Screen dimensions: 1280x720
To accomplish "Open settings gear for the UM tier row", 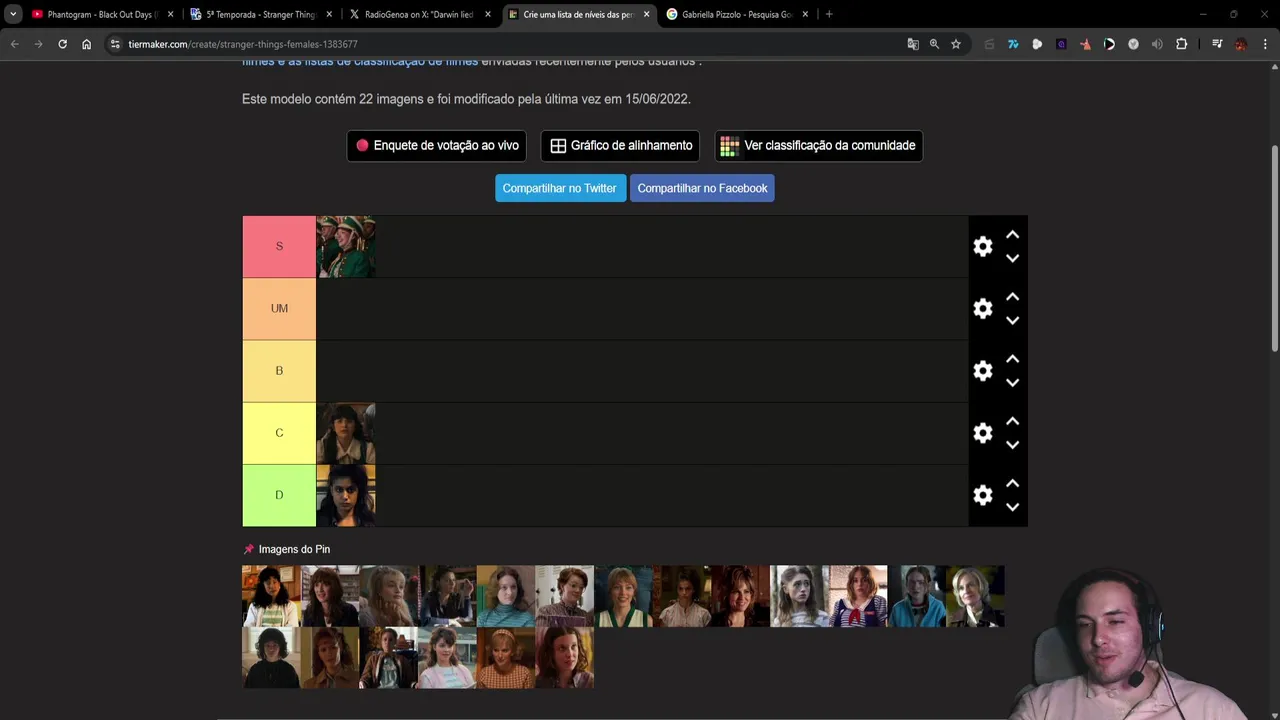I will (x=983, y=309).
